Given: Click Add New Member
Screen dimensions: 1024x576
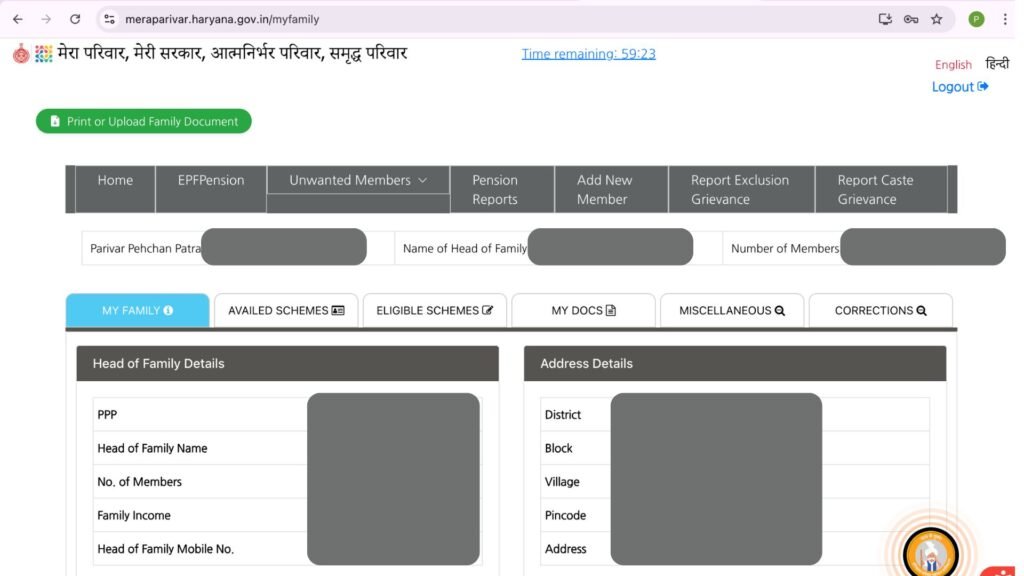Looking at the screenshot, I should (x=608, y=189).
